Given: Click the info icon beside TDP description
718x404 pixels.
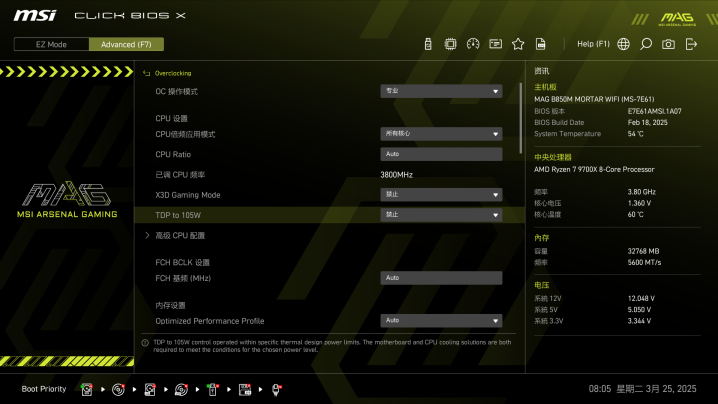Looking at the screenshot, I should pos(145,343).
